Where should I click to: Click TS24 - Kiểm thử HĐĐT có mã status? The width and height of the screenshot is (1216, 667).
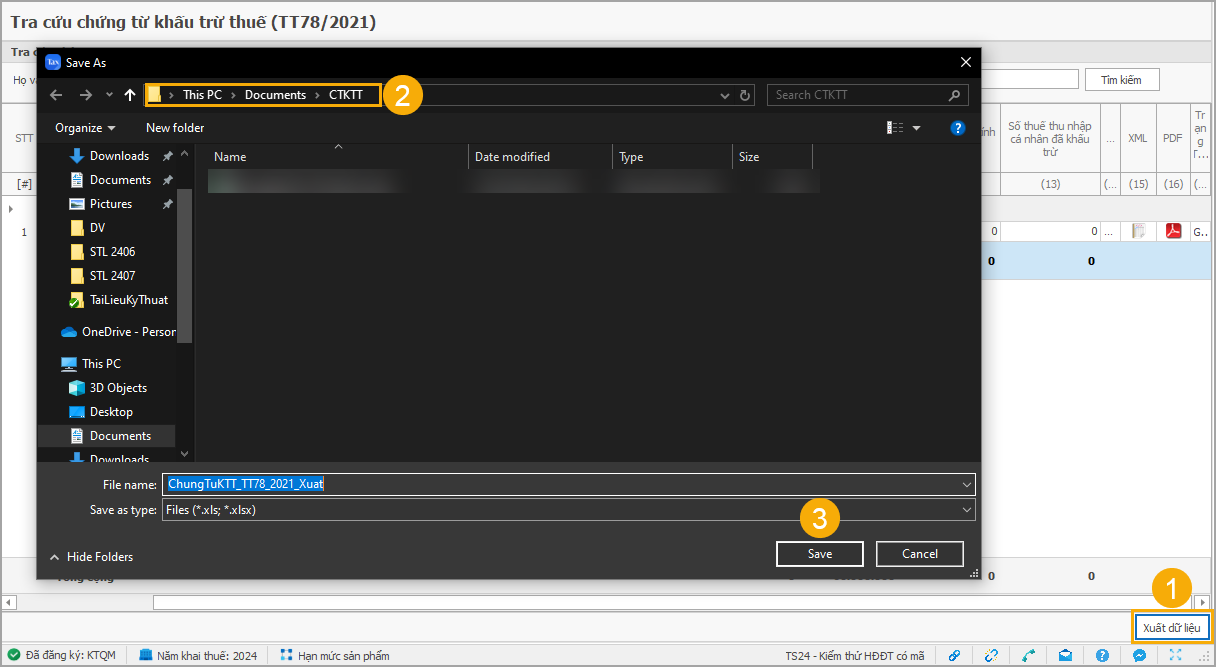855,655
